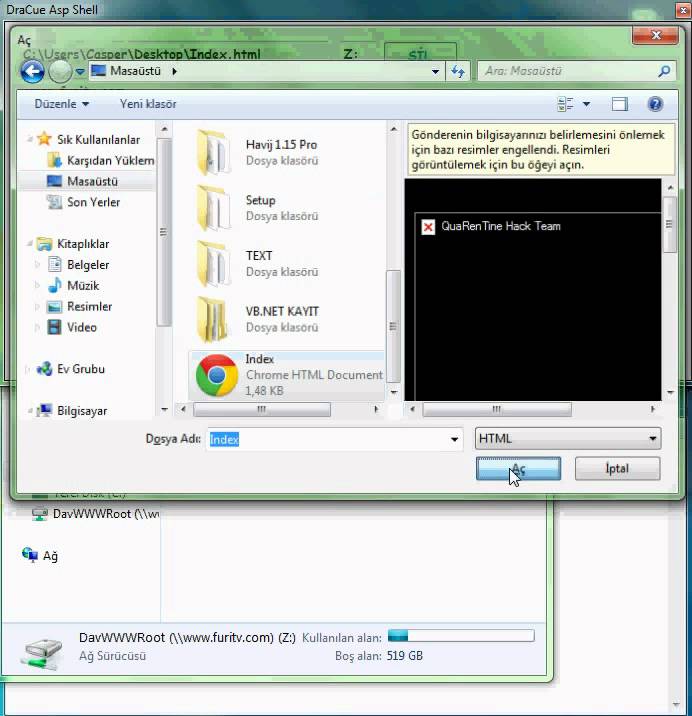Click the network drive icon in details pane
The image size is (692, 716).
42,653
